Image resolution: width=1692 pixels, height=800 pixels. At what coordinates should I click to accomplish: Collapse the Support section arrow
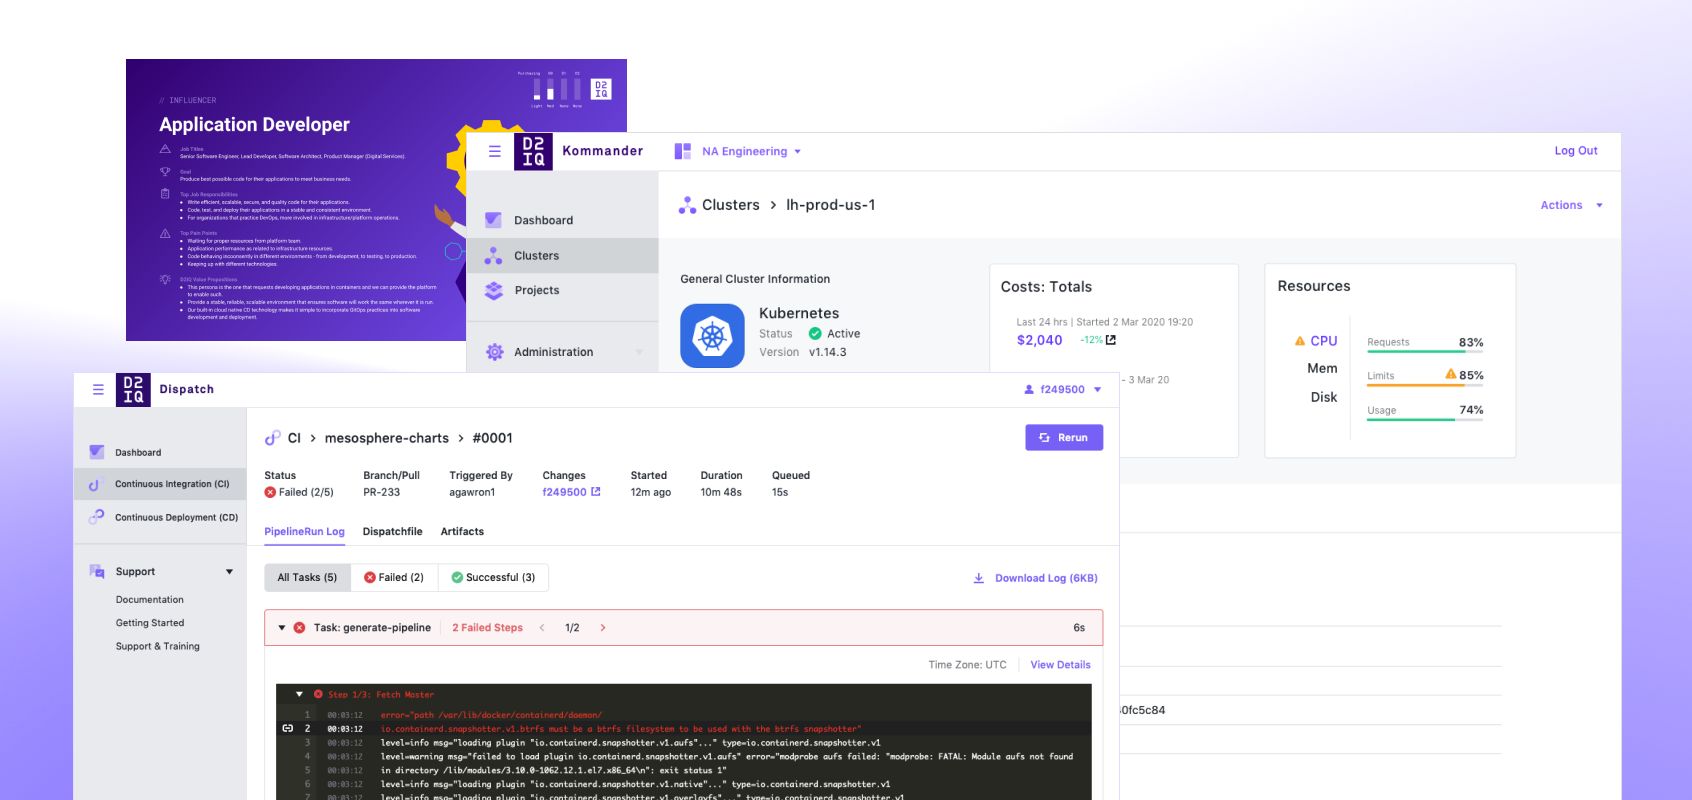[x=229, y=572]
